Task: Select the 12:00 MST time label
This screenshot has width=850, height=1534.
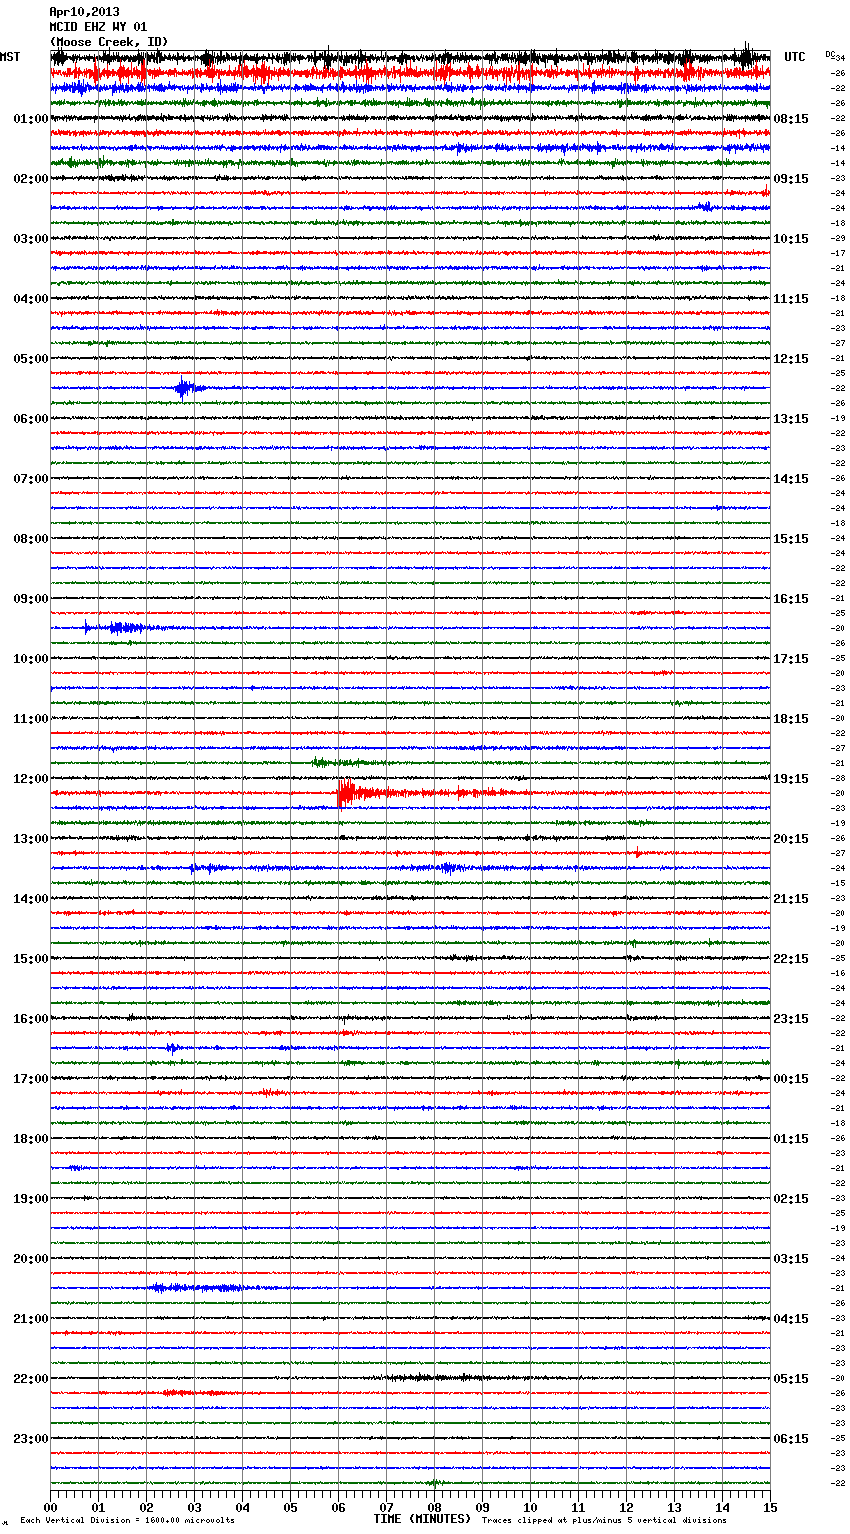Action: pos(31,779)
